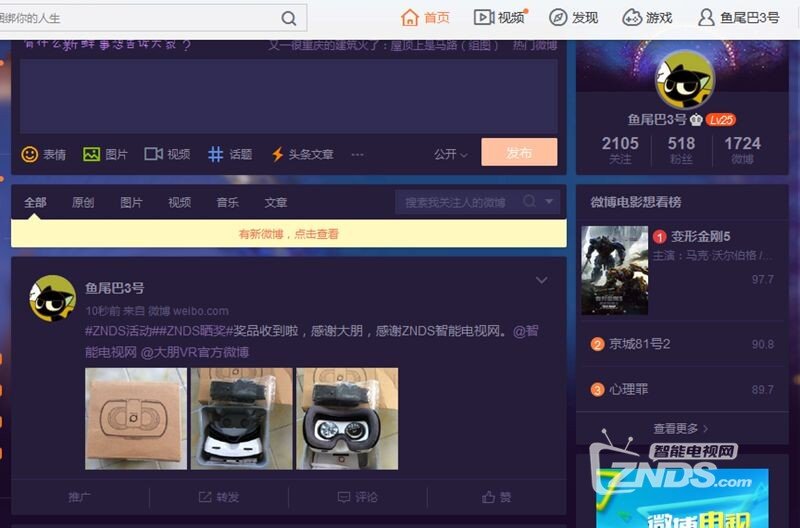Click the 发布 publish button
This screenshot has height=528, width=800.
click(x=519, y=152)
